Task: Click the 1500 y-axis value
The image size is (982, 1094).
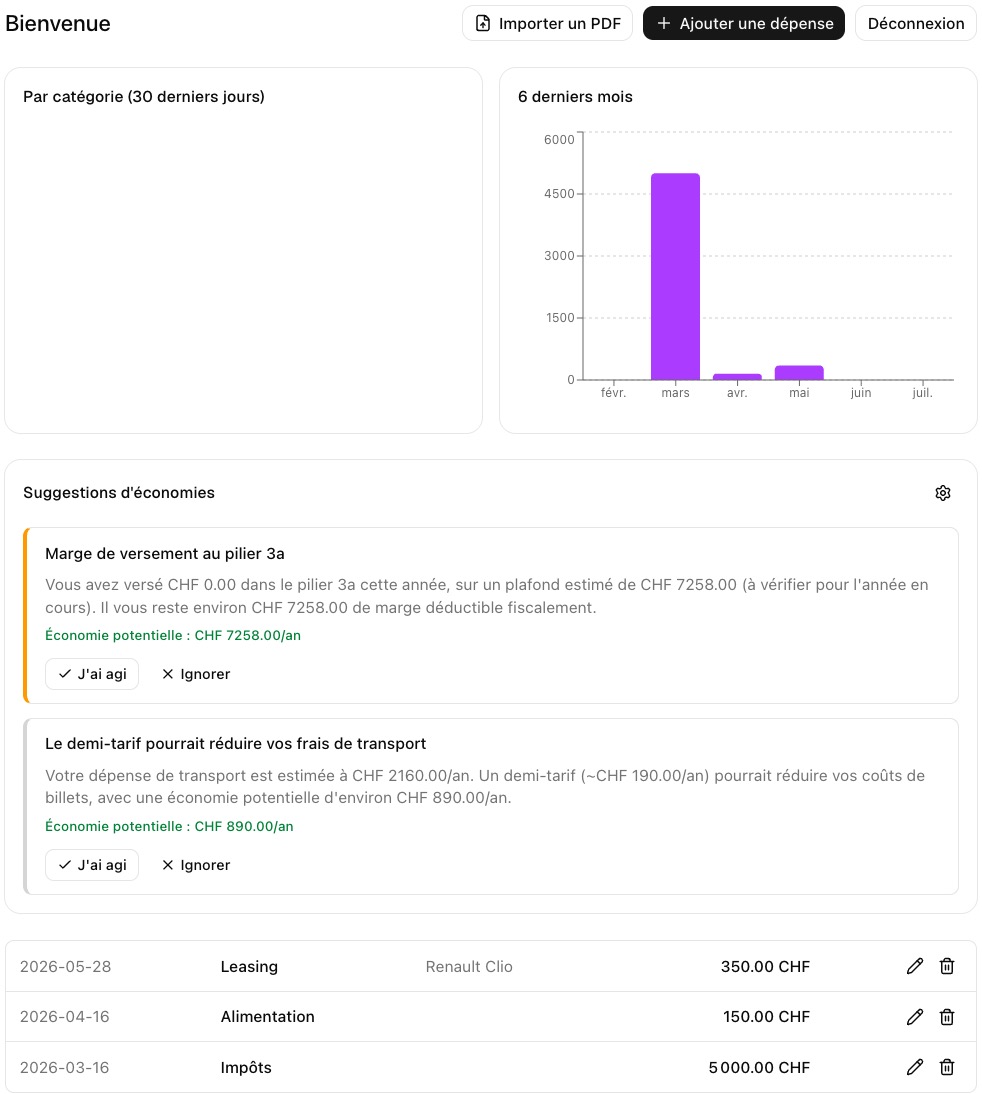Action: (x=560, y=317)
